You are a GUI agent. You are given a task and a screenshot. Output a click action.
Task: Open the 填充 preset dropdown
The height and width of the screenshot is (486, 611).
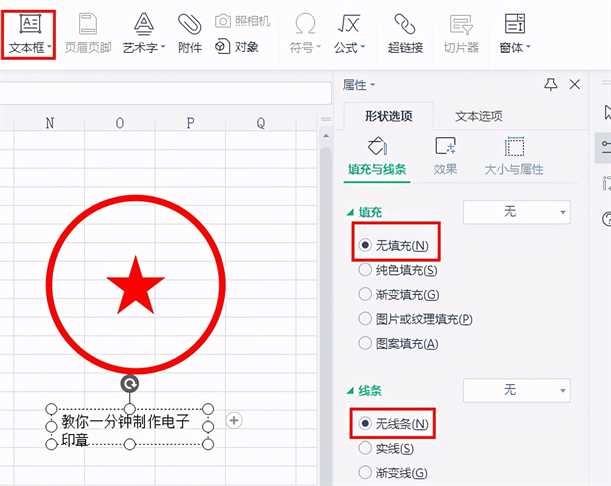pyautogui.click(x=516, y=211)
